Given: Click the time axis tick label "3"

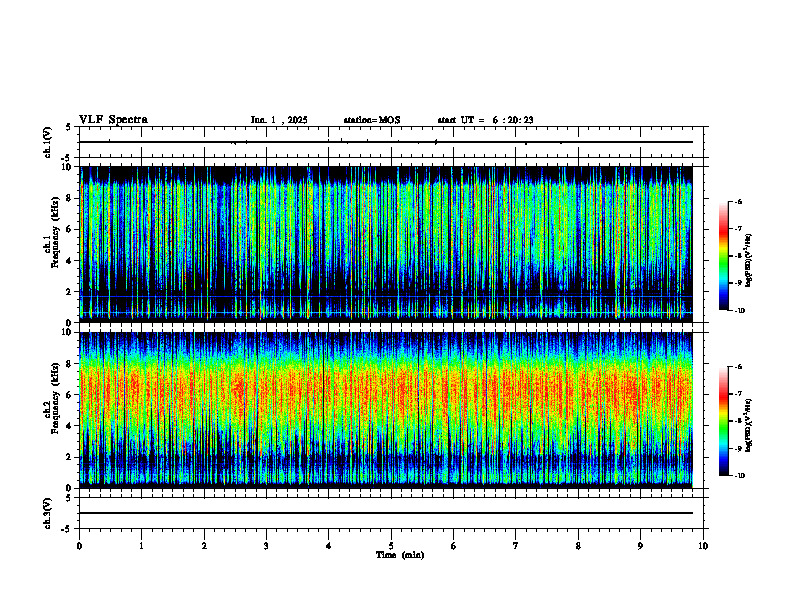Looking at the screenshot, I should [x=266, y=546].
